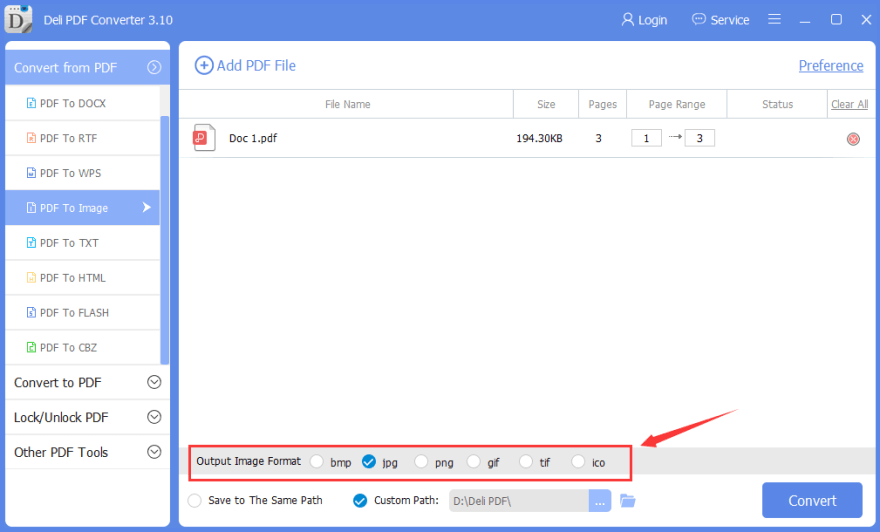Collapse the Convert from PDF section
Screen dimensions: 880x532
tap(154, 67)
